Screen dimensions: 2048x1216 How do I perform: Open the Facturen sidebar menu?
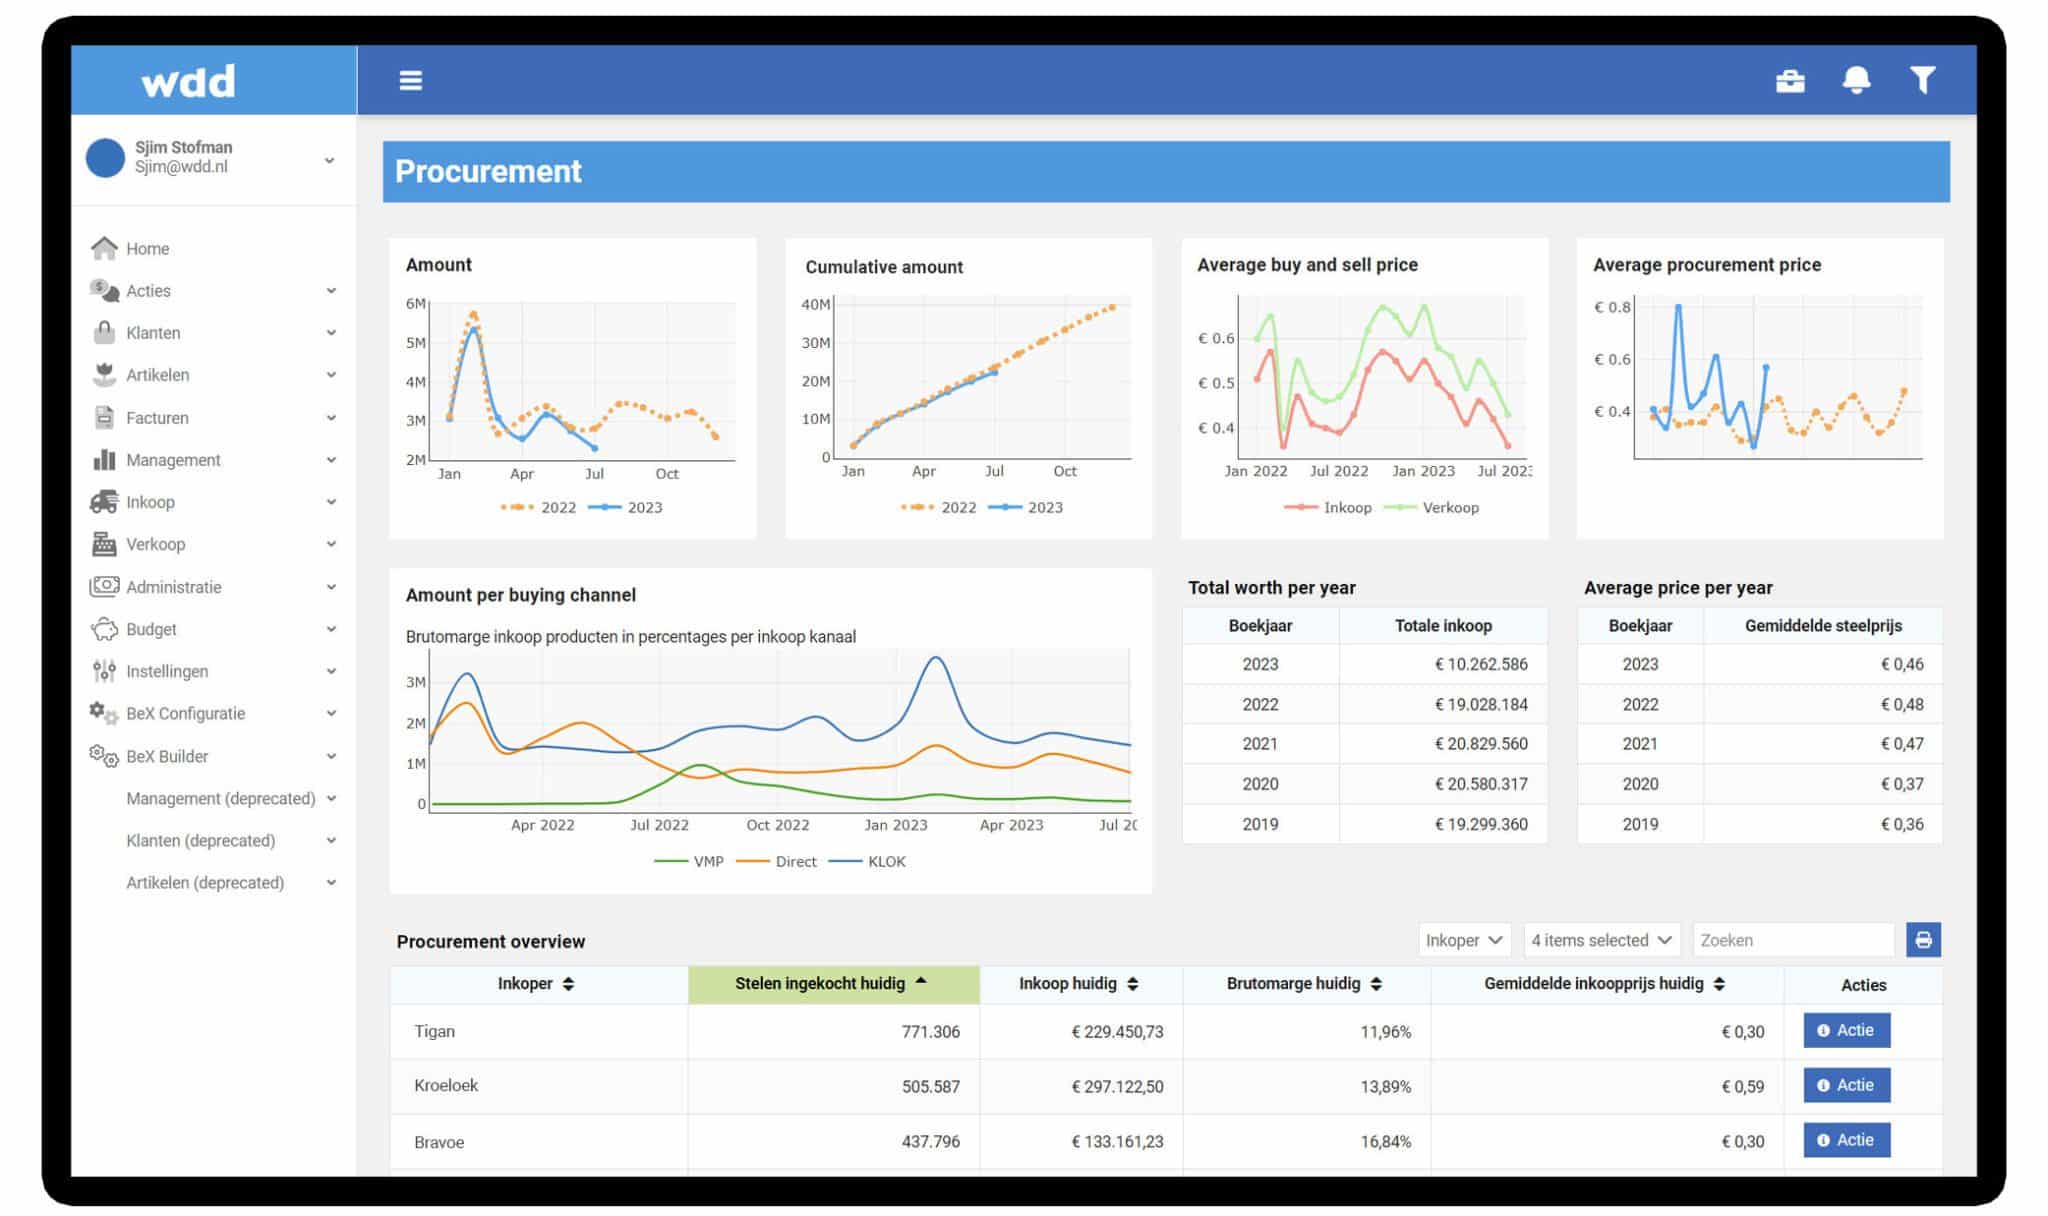click(157, 418)
